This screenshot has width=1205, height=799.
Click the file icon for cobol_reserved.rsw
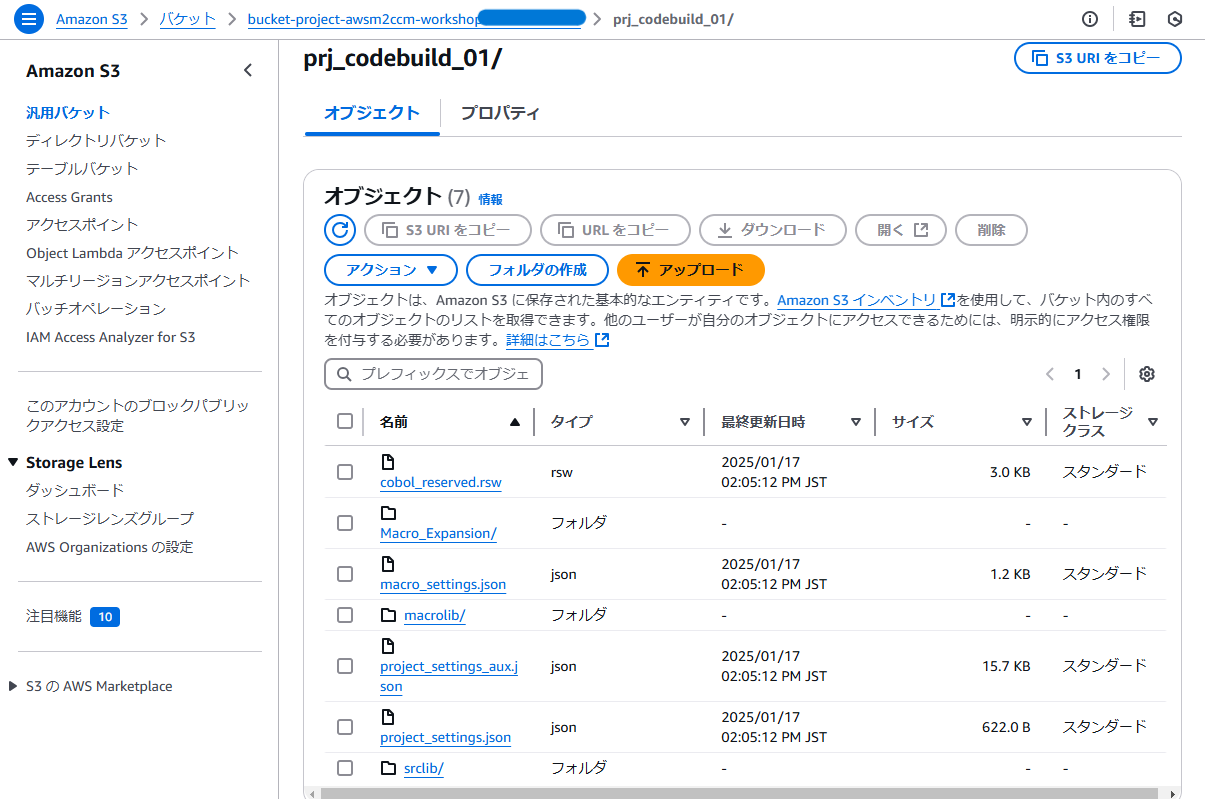click(x=388, y=462)
